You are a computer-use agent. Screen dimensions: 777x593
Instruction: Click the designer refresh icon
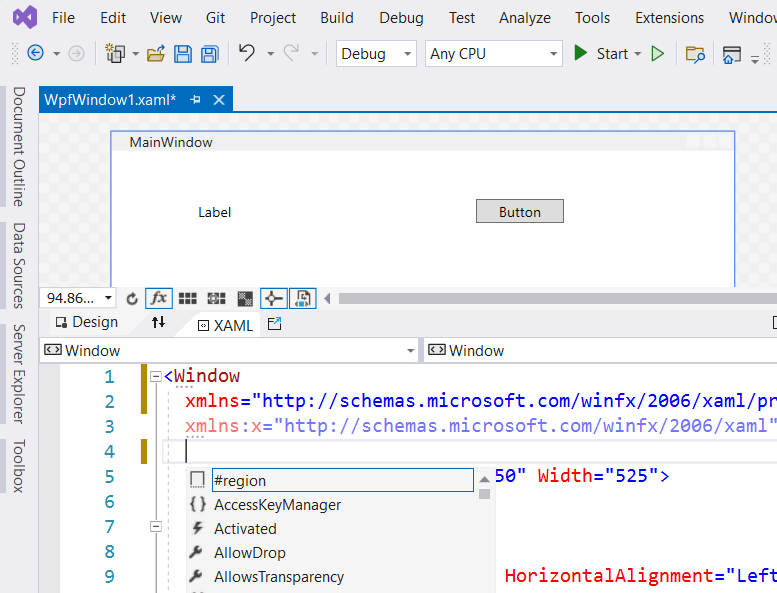pyautogui.click(x=132, y=298)
